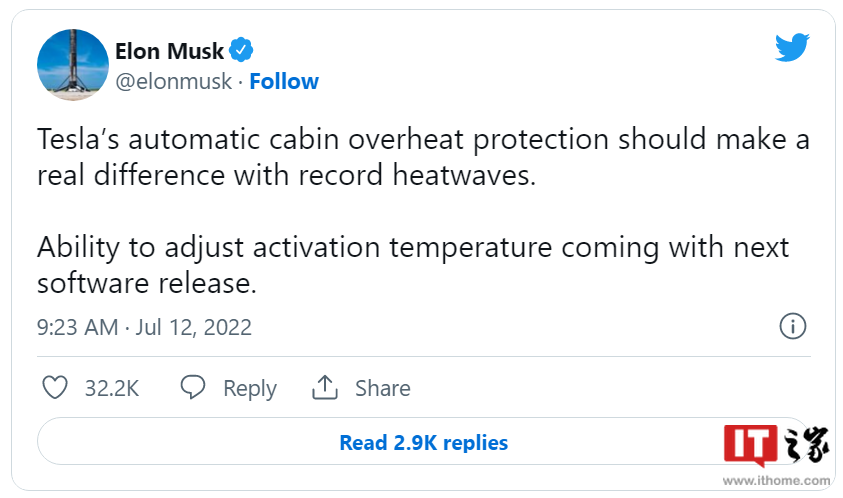Click the blue verified badge
The height and width of the screenshot is (498, 843).
[x=242, y=49]
